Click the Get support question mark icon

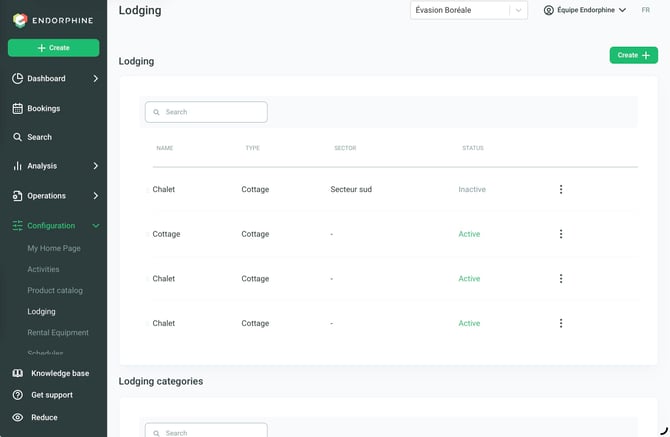18,395
